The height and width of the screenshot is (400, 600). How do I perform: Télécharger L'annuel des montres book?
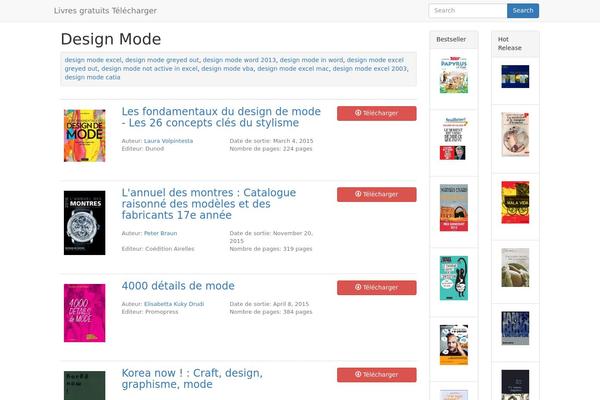377,194
